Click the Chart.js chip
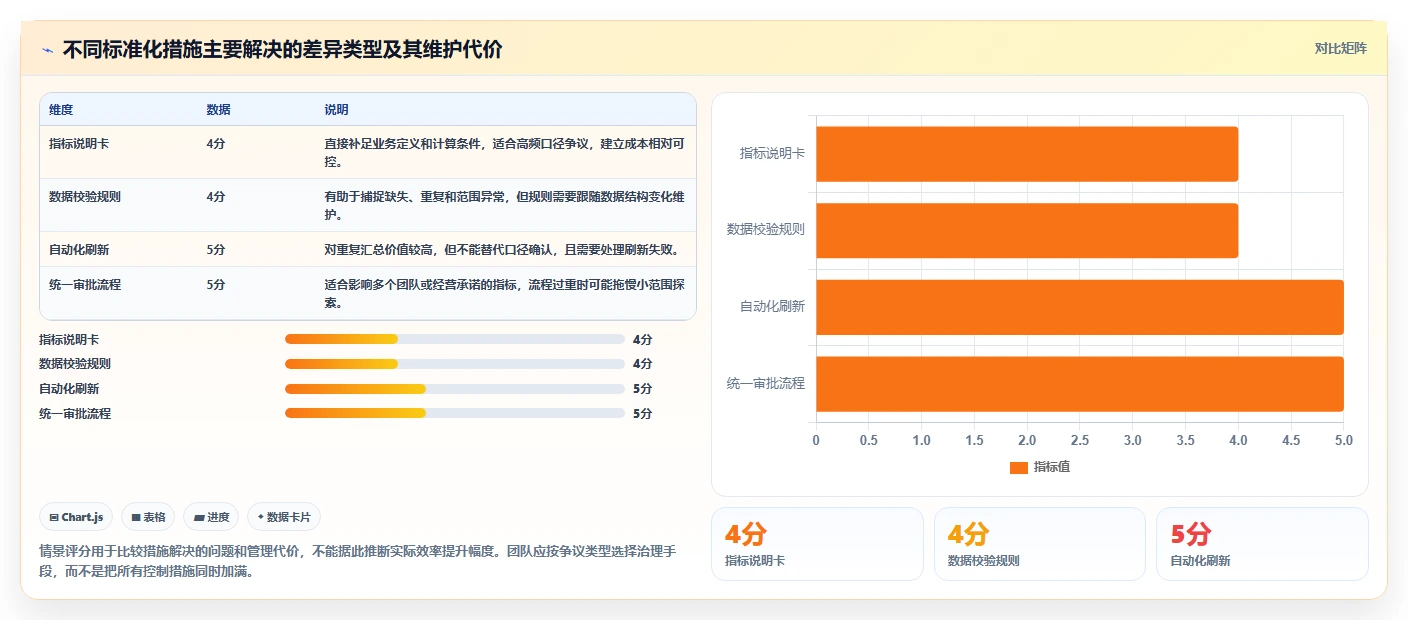1408x620 pixels. coord(76,517)
